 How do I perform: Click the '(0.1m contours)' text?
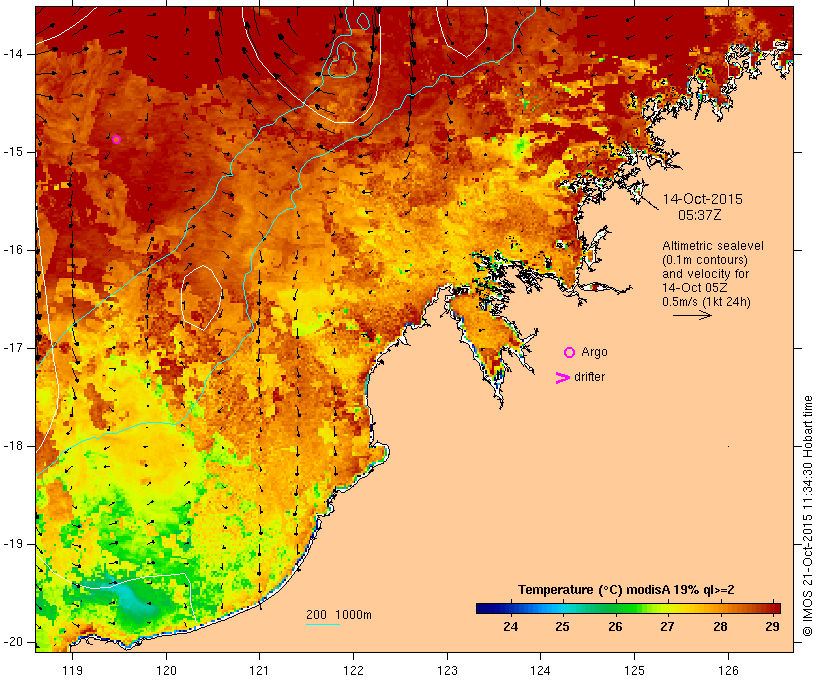[705, 260]
